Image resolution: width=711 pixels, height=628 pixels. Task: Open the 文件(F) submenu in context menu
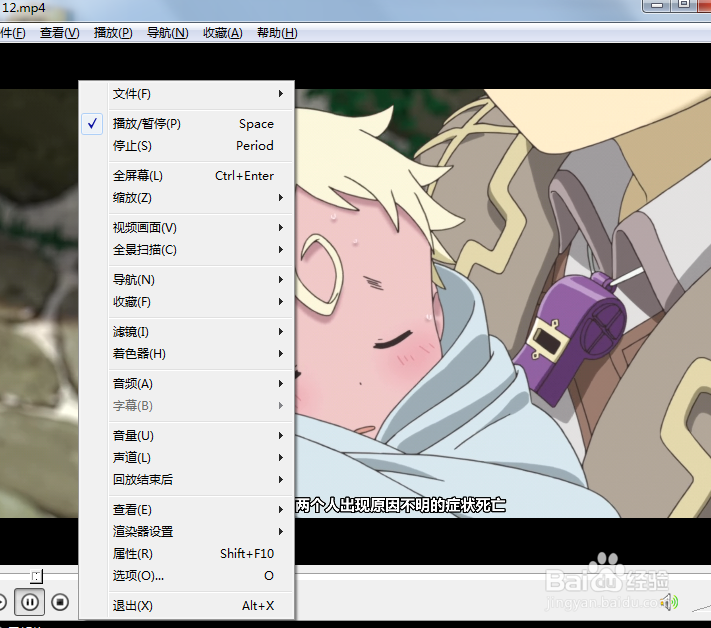pos(186,94)
